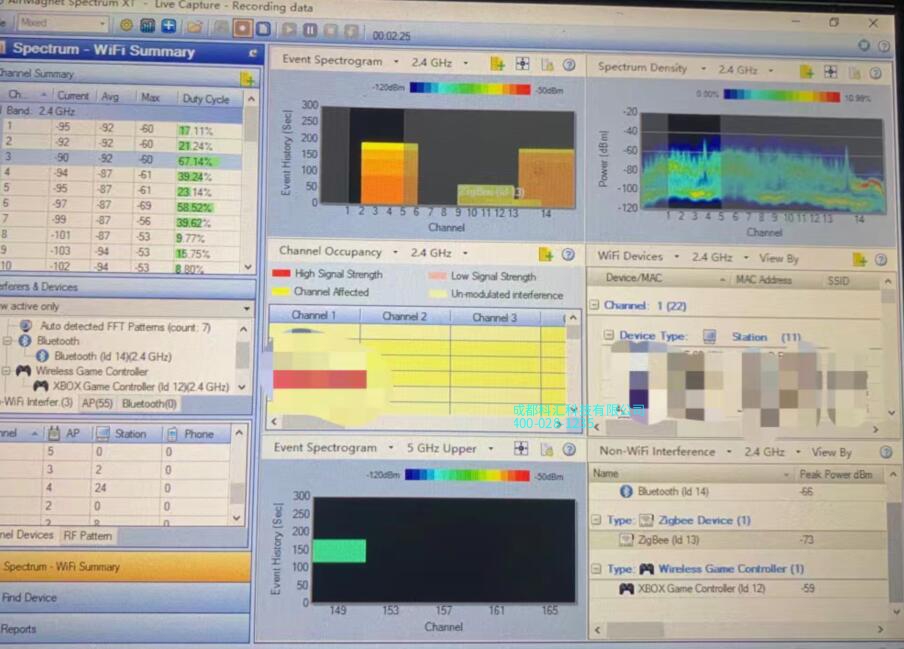Click the yellow gear settings icon in toolbar

pyautogui.click(x=126, y=25)
